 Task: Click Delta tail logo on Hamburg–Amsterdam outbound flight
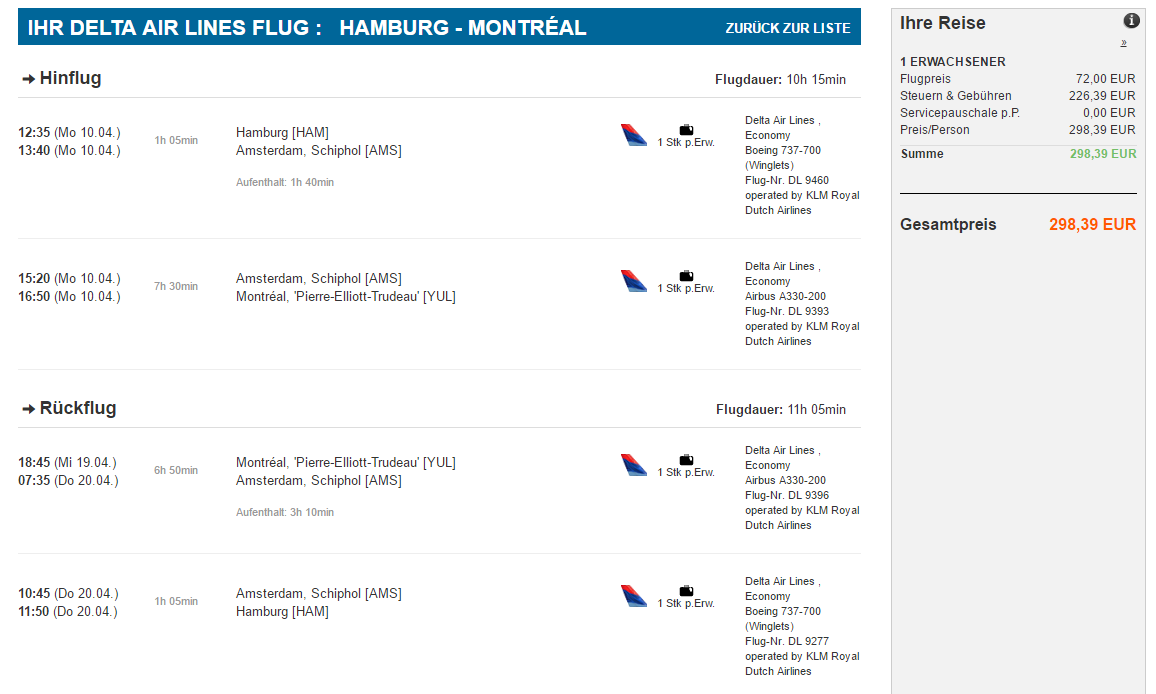coord(633,135)
